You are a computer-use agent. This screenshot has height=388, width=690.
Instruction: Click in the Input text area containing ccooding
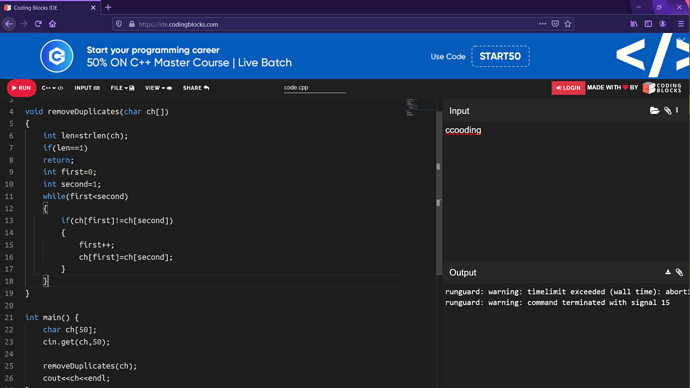point(566,189)
